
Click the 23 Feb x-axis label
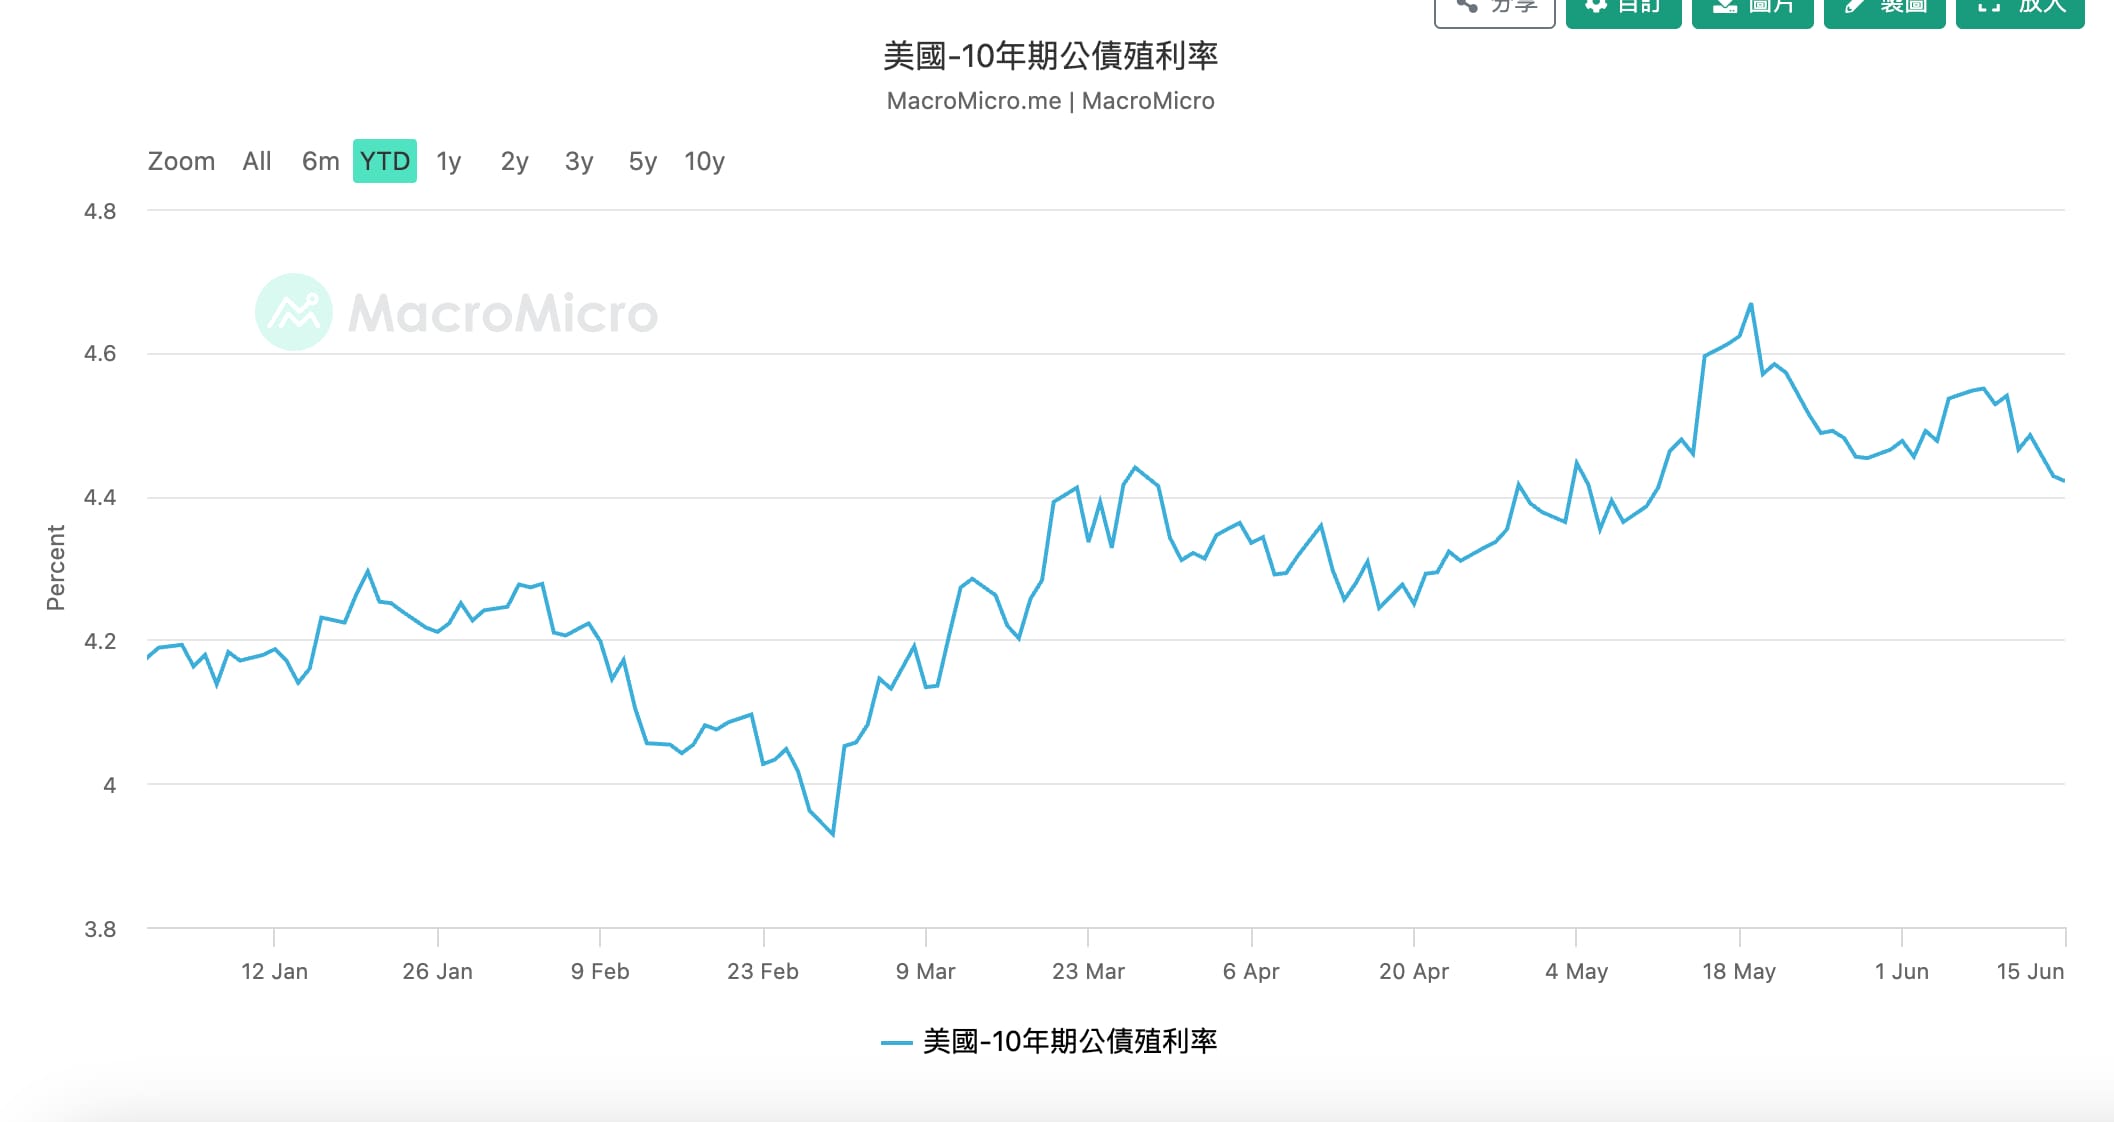tap(763, 971)
